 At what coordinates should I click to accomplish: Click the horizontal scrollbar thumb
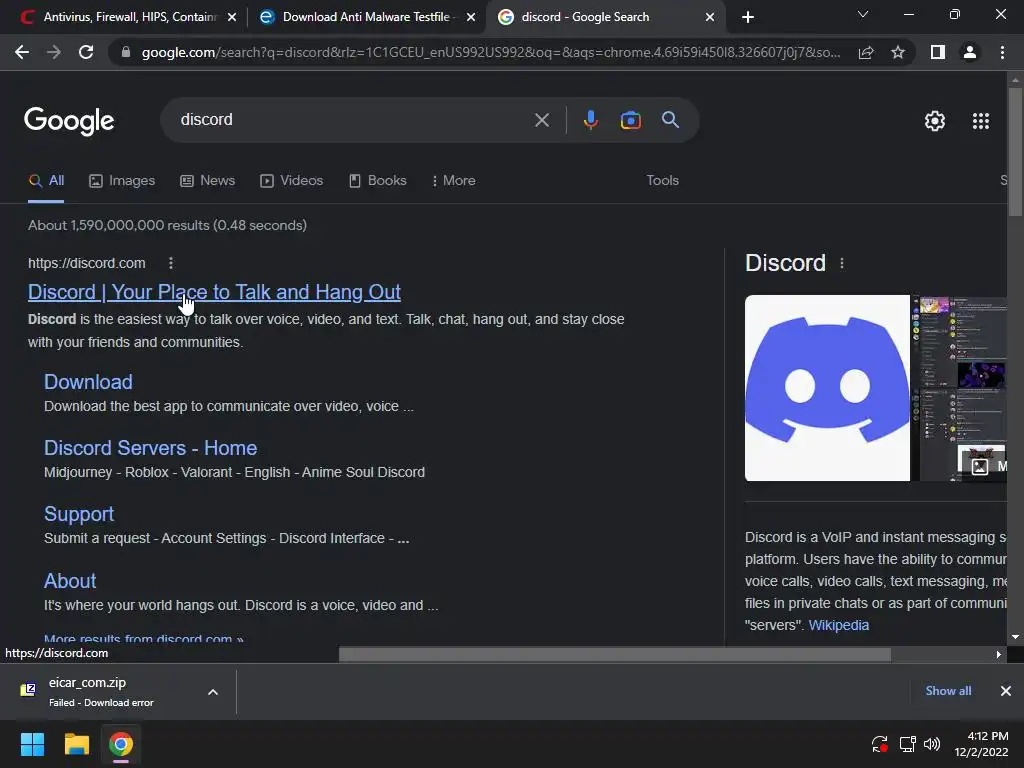pyautogui.click(x=615, y=654)
